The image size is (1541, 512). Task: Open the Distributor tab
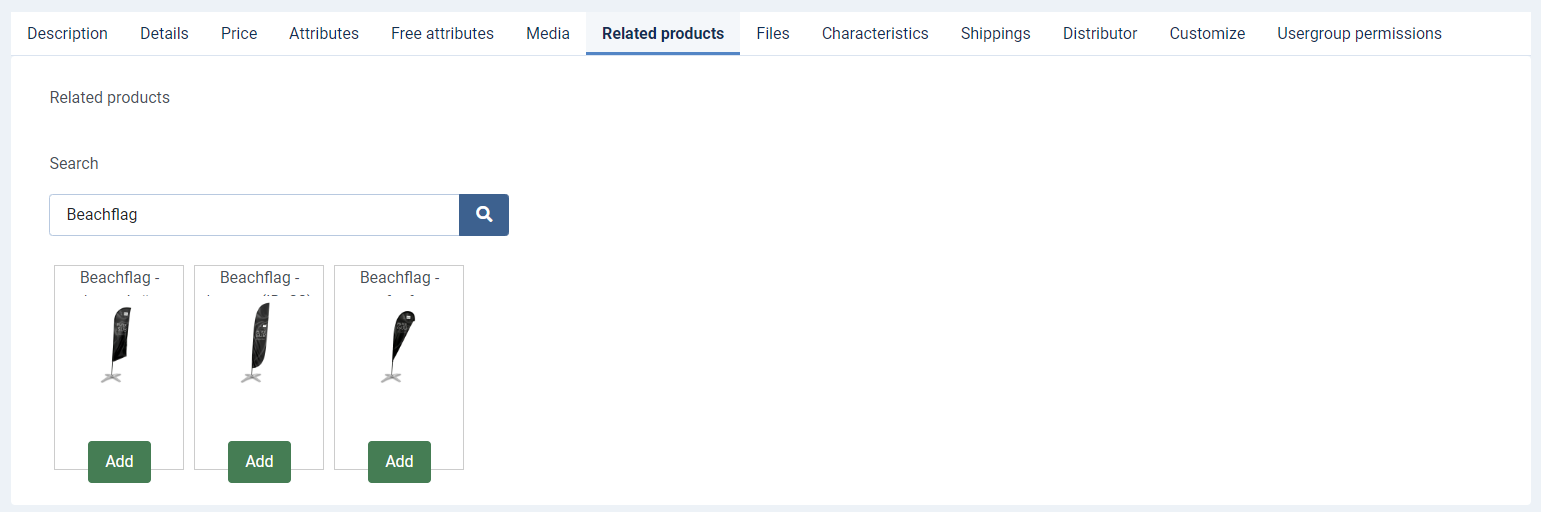1100,33
